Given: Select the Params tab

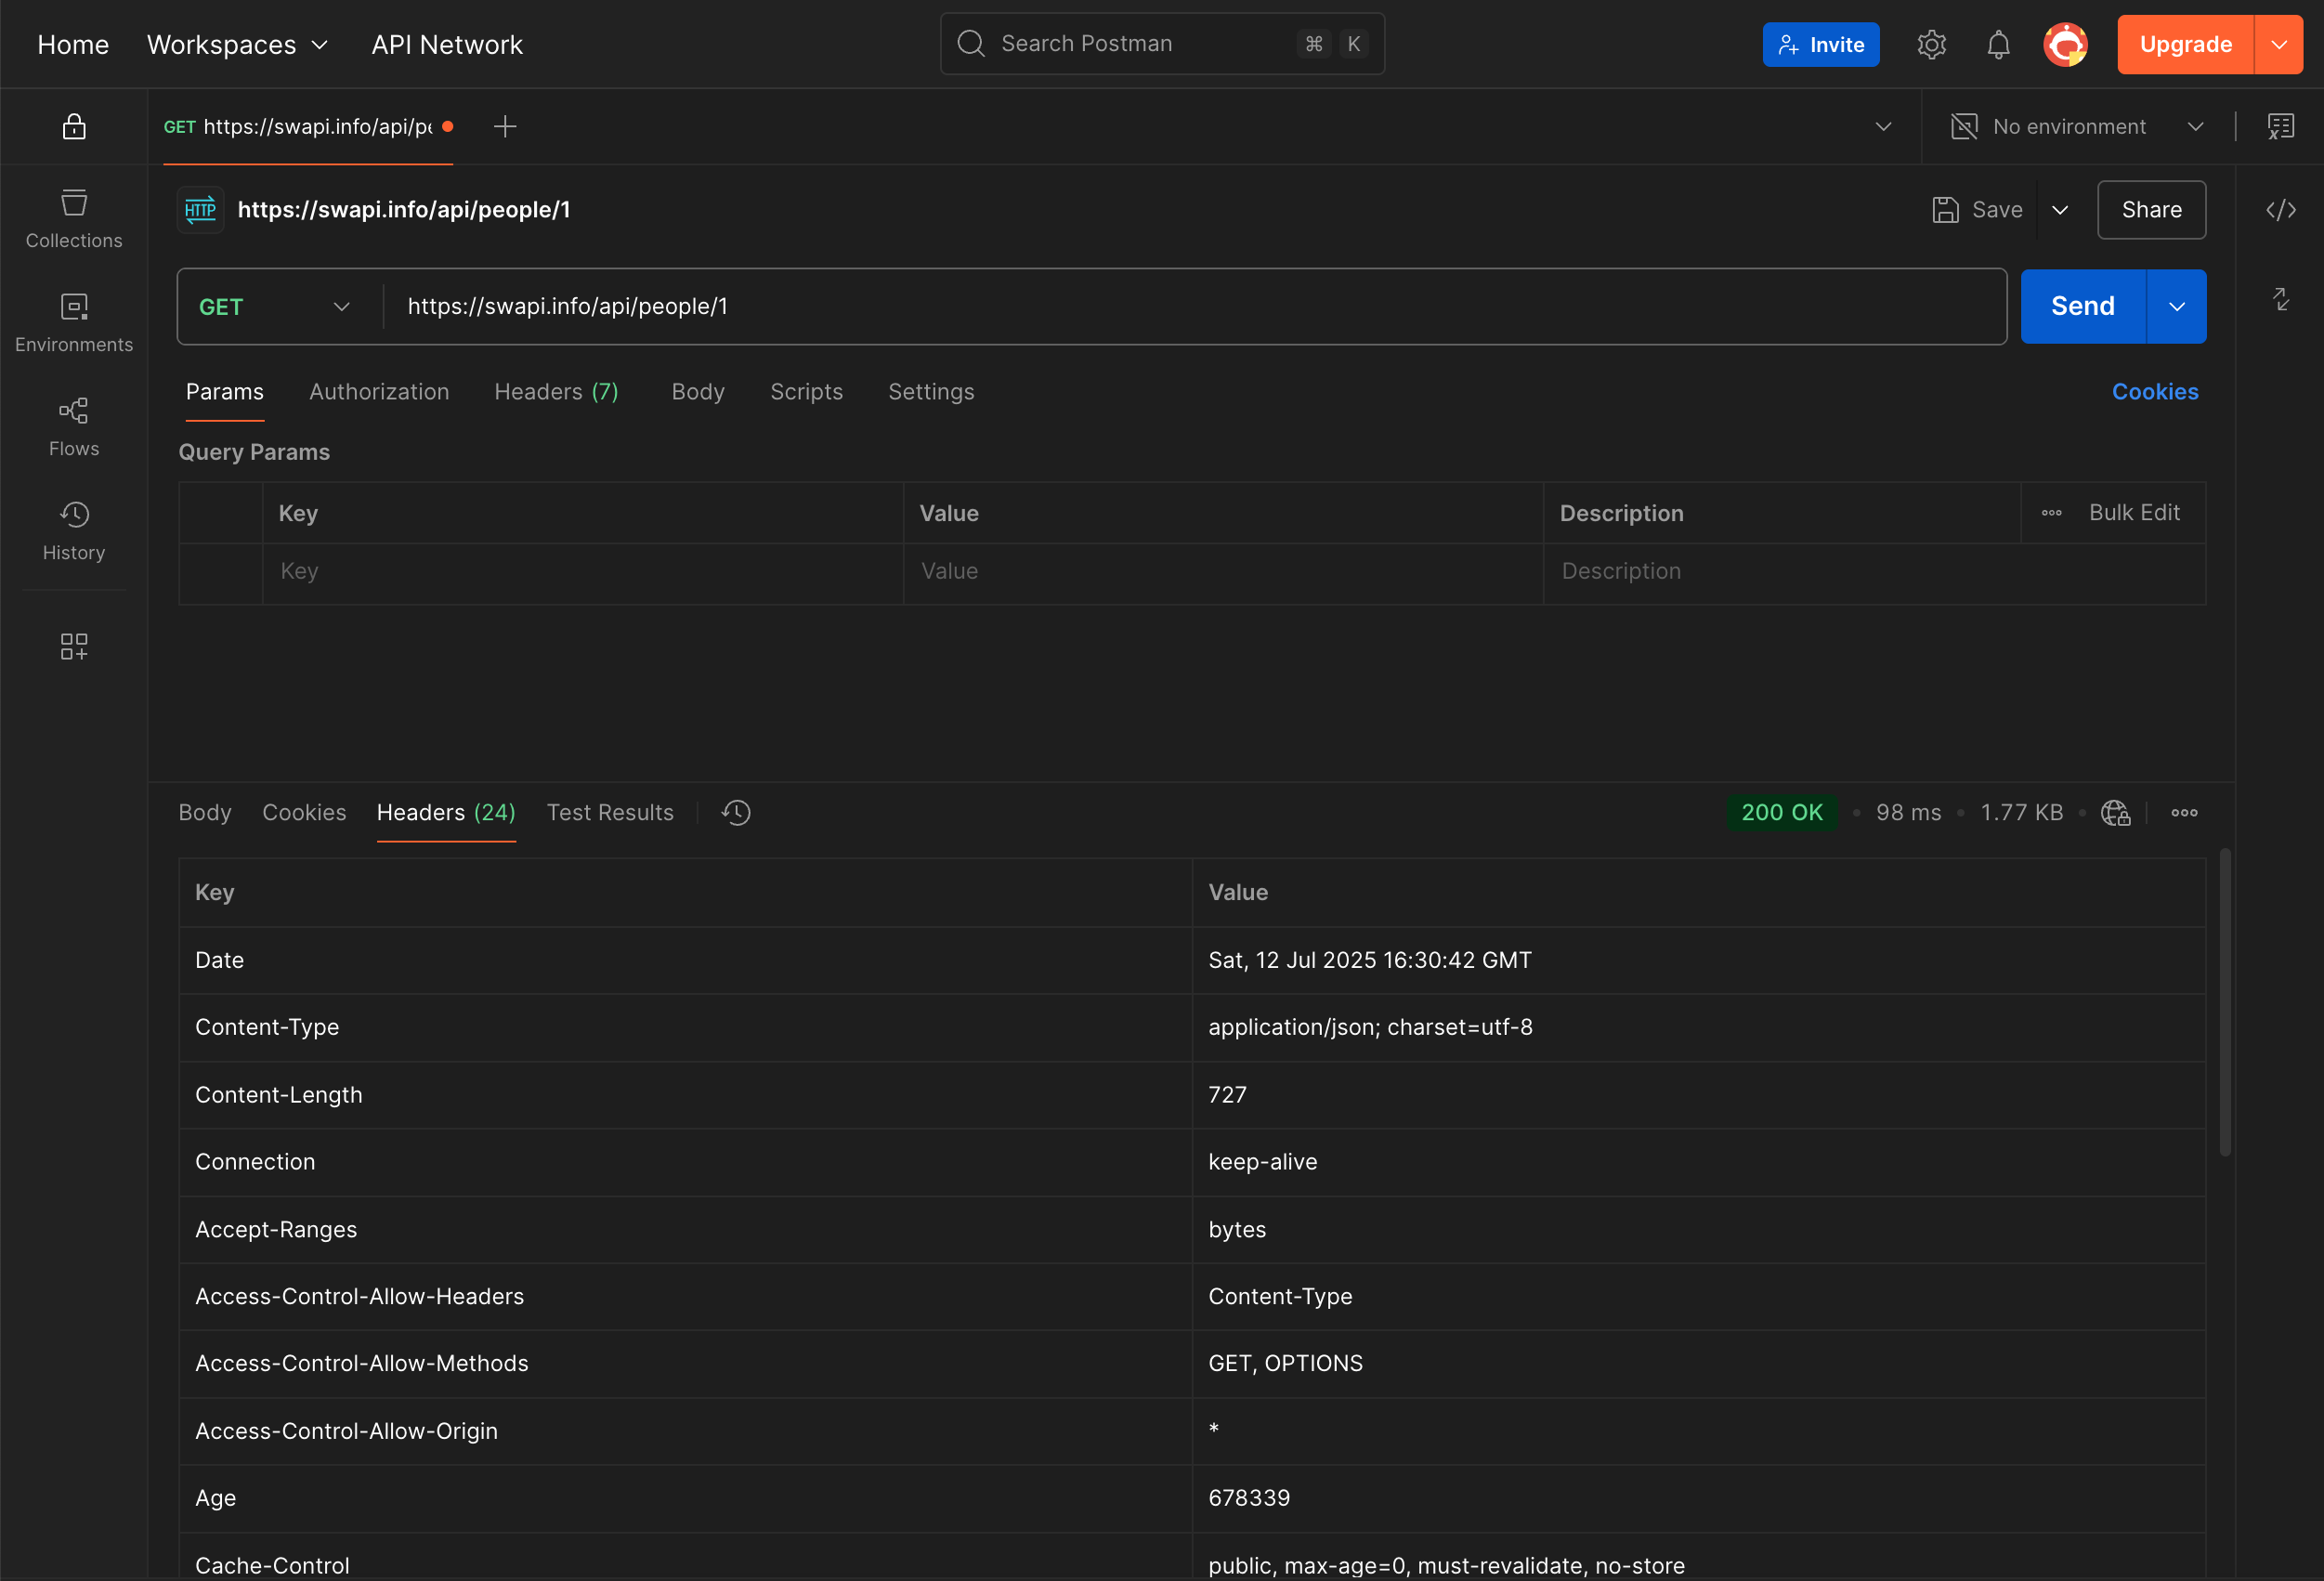Looking at the screenshot, I should [x=225, y=391].
